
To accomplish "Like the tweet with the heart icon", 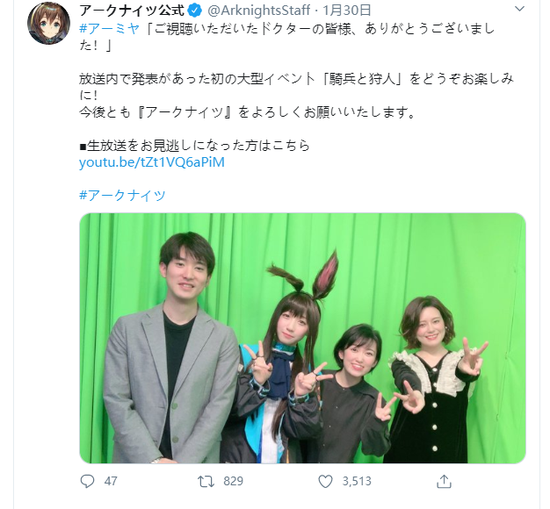I will coord(325,481).
